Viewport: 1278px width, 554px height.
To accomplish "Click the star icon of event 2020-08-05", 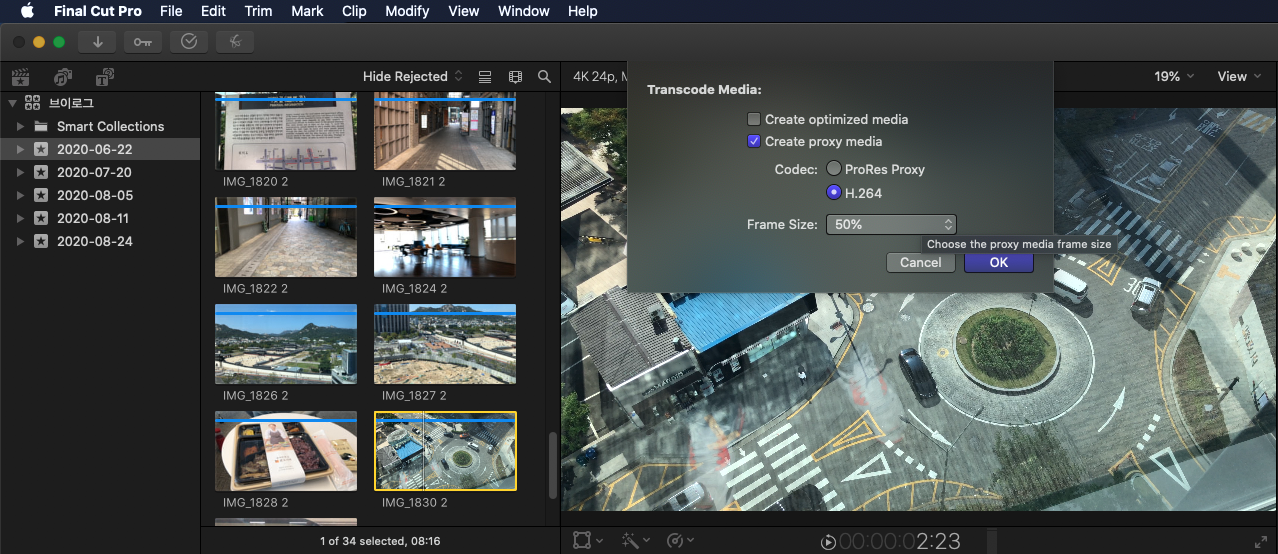I will click(41, 195).
